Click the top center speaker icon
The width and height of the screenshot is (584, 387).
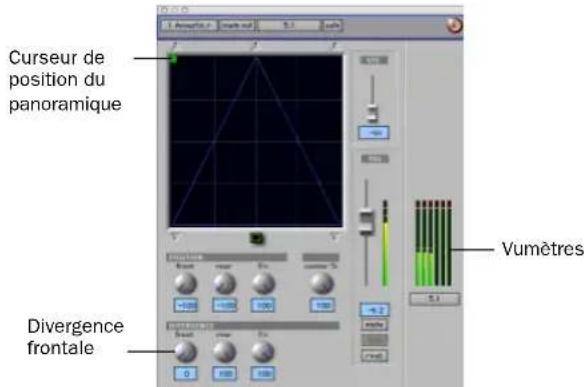[255, 46]
